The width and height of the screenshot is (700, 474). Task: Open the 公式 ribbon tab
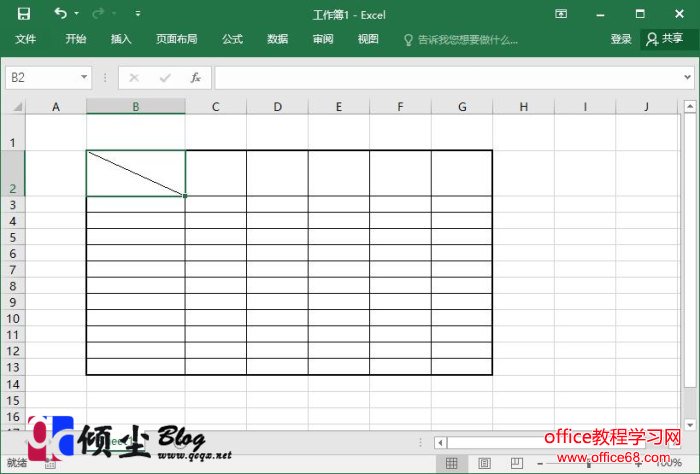(x=233, y=39)
